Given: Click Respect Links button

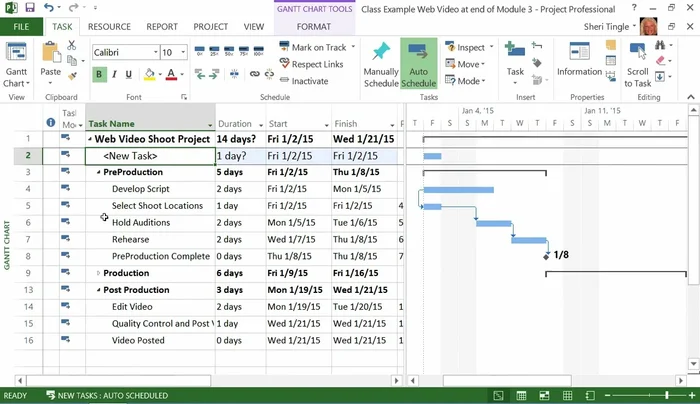Looking at the screenshot, I should click(312, 64).
